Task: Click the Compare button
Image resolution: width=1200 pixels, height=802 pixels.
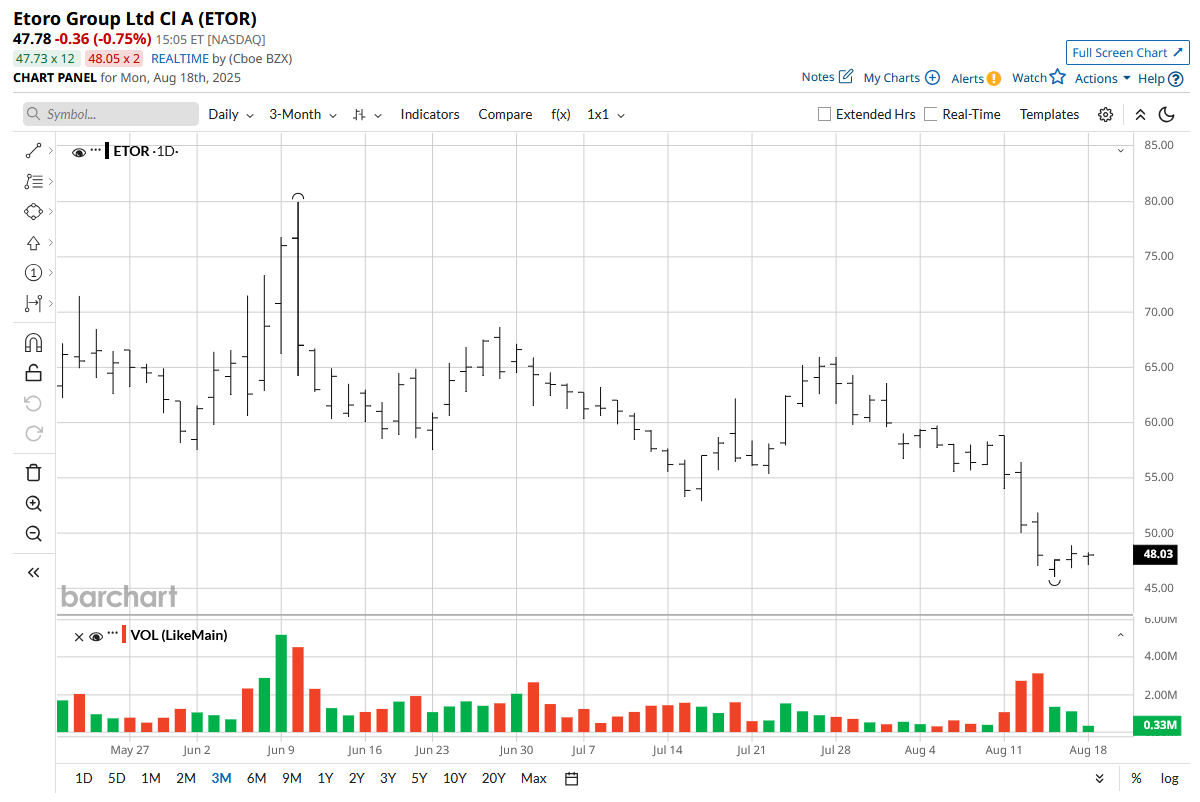Action: pyautogui.click(x=505, y=114)
